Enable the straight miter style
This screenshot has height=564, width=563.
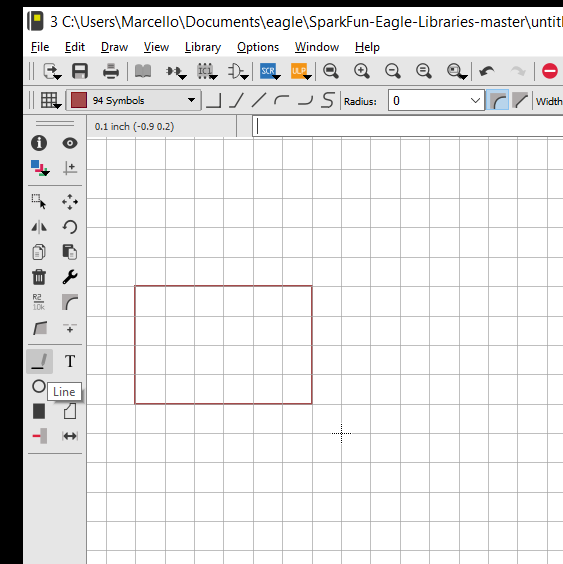pos(520,100)
